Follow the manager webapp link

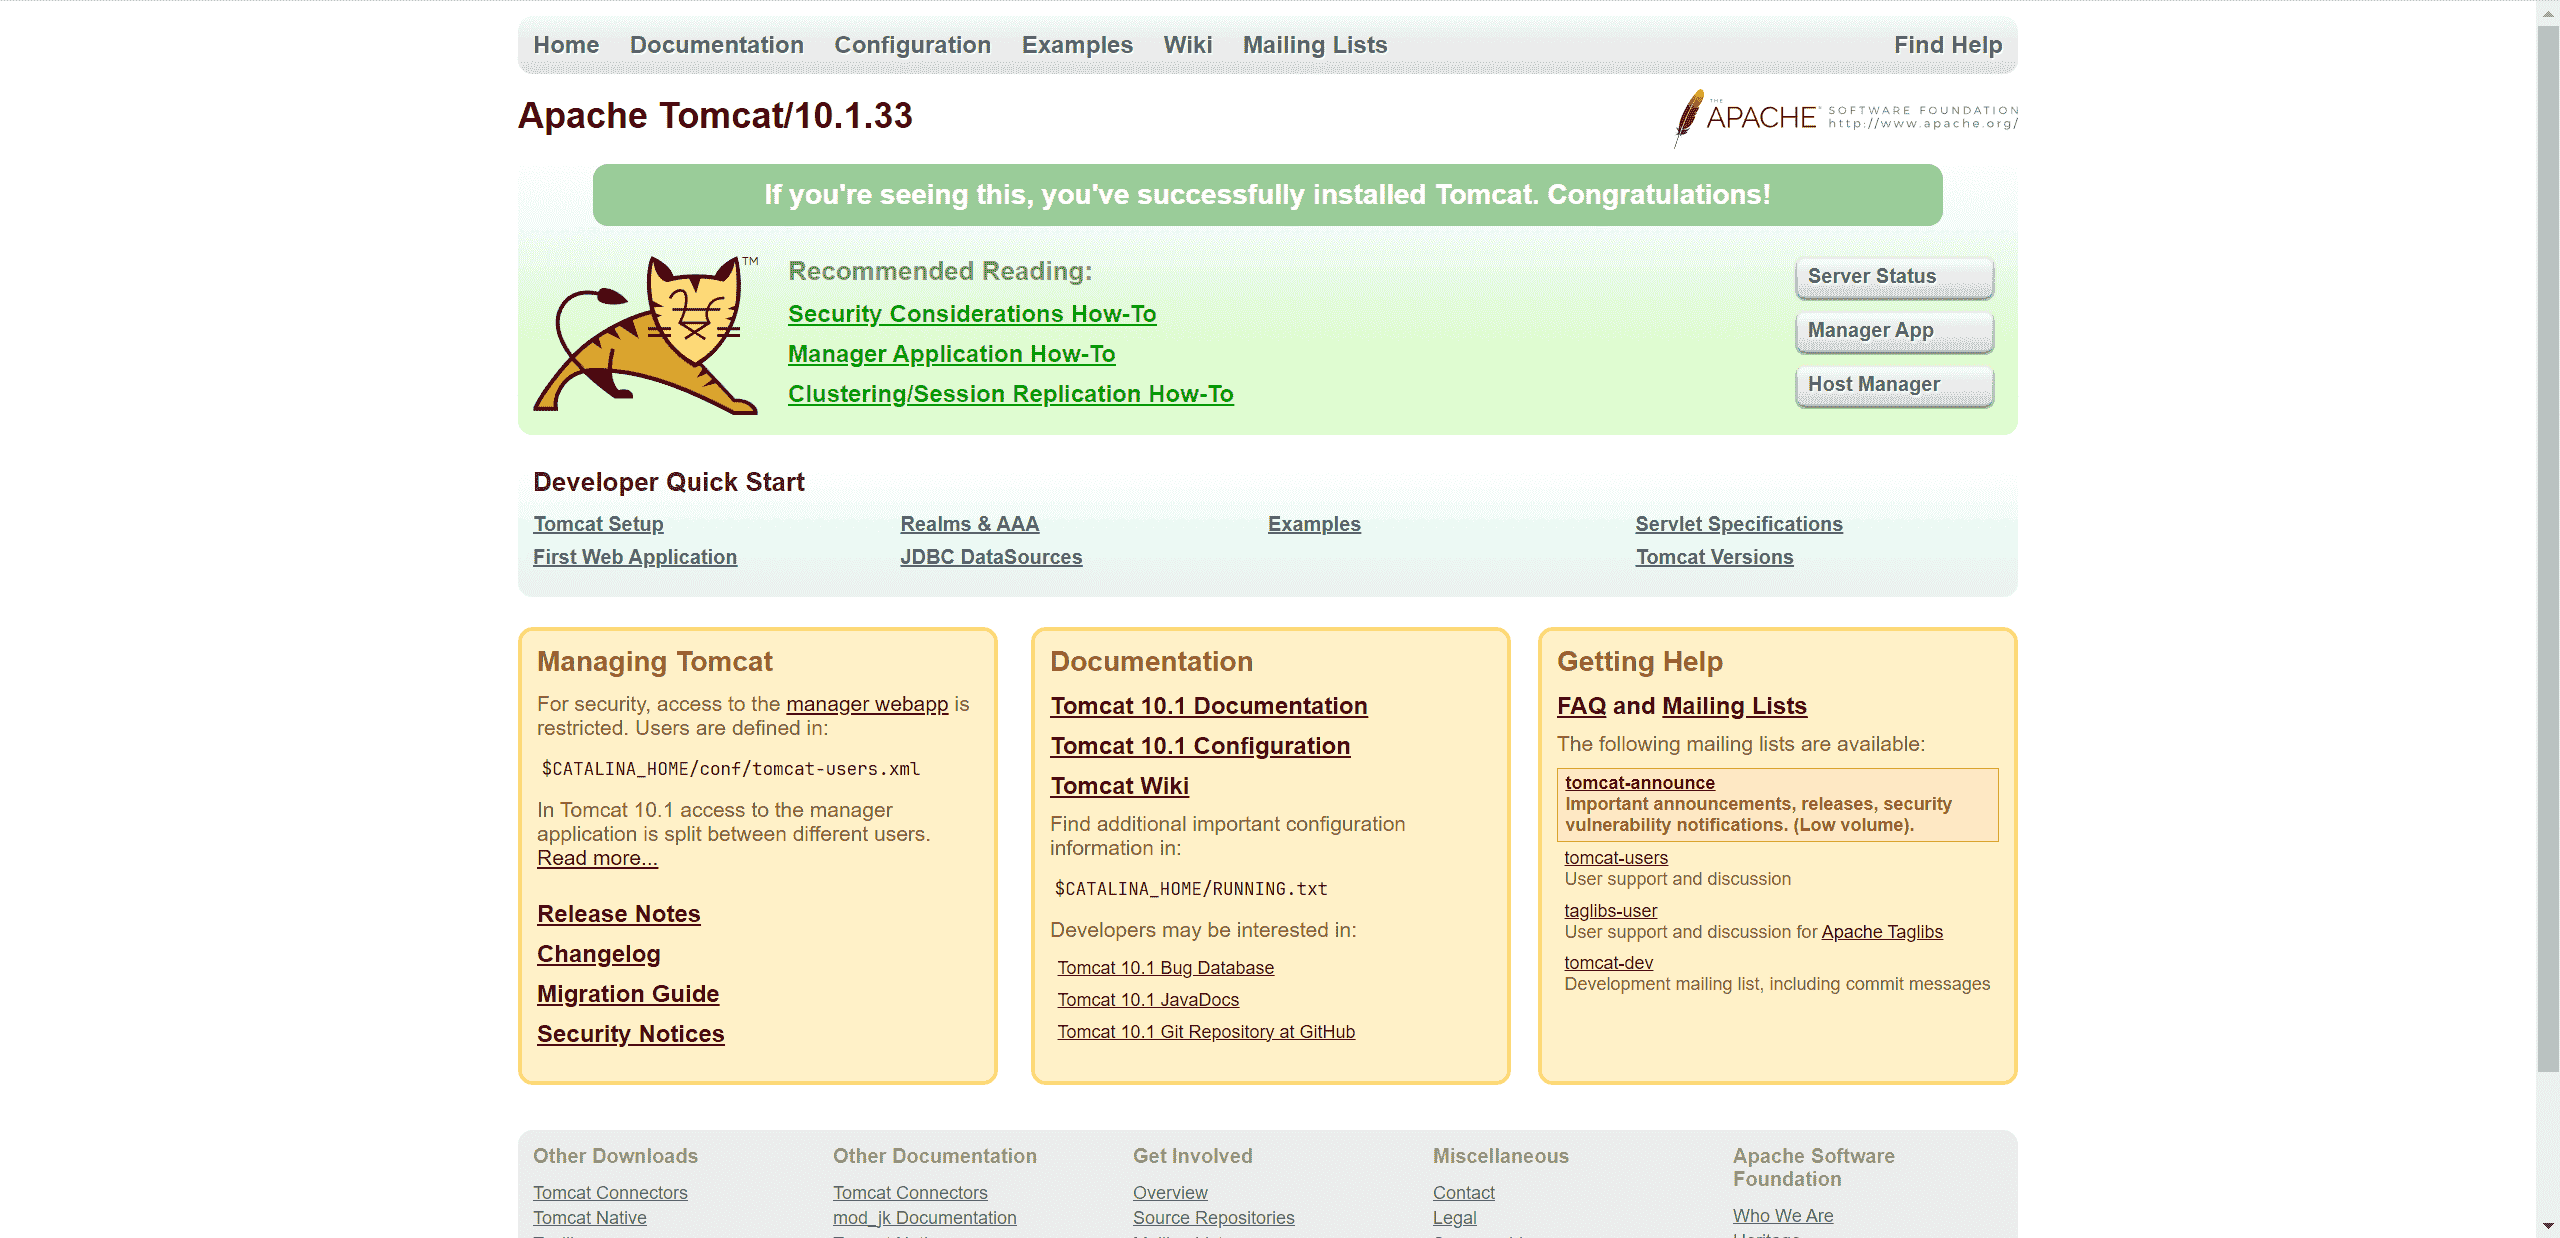pyautogui.click(x=867, y=704)
